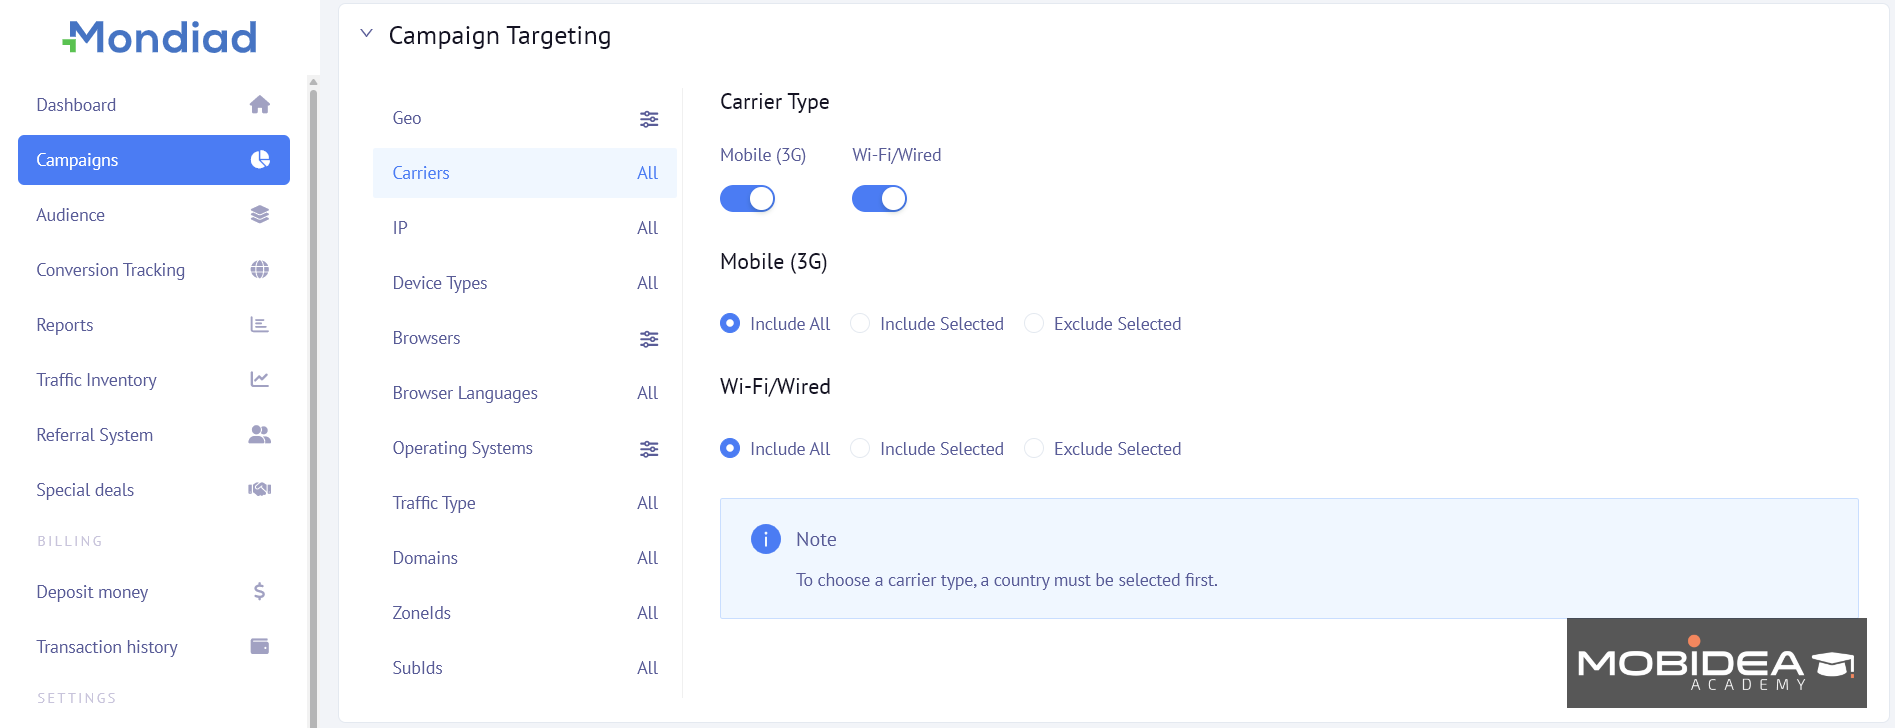Click the Traffic Inventory line graph icon
Viewport: 1895px width, 728px height.
coord(260,380)
